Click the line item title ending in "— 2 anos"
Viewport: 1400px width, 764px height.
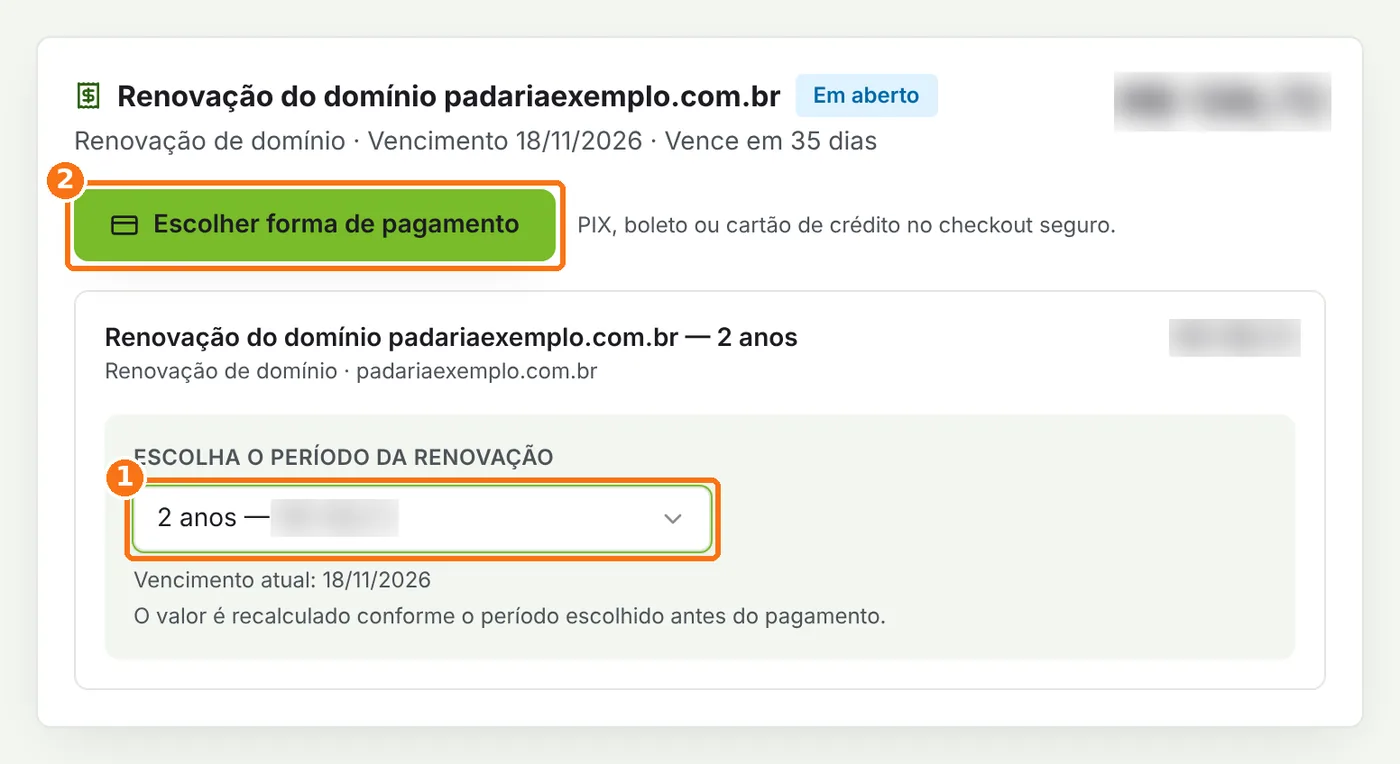pyautogui.click(x=451, y=338)
